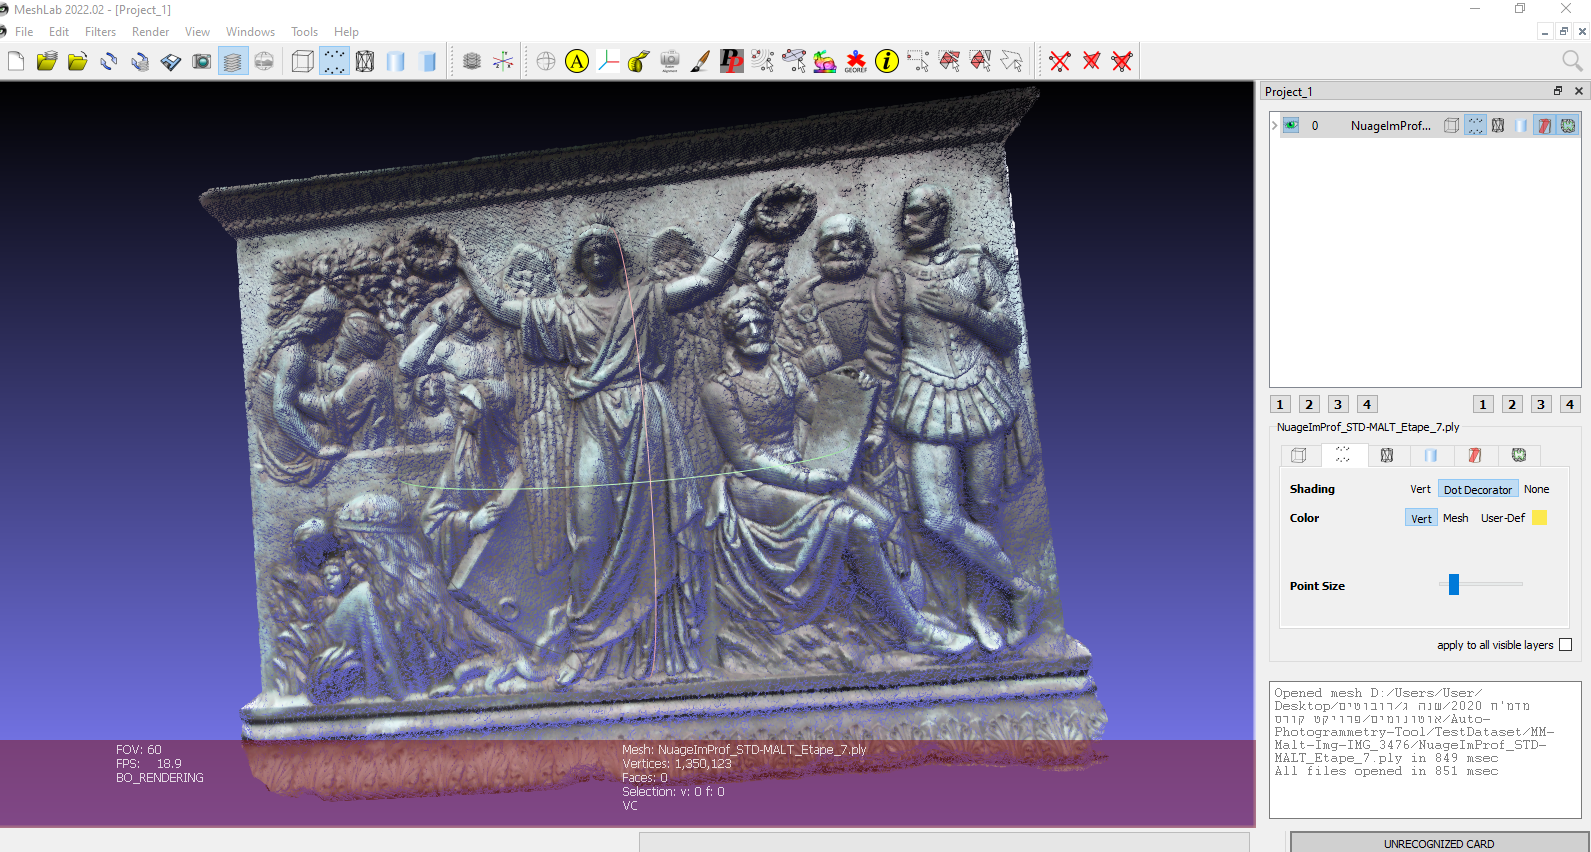Switch to wireframe tab in render panel
Image resolution: width=1591 pixels, height=852 pixels.
point(1387,455)
